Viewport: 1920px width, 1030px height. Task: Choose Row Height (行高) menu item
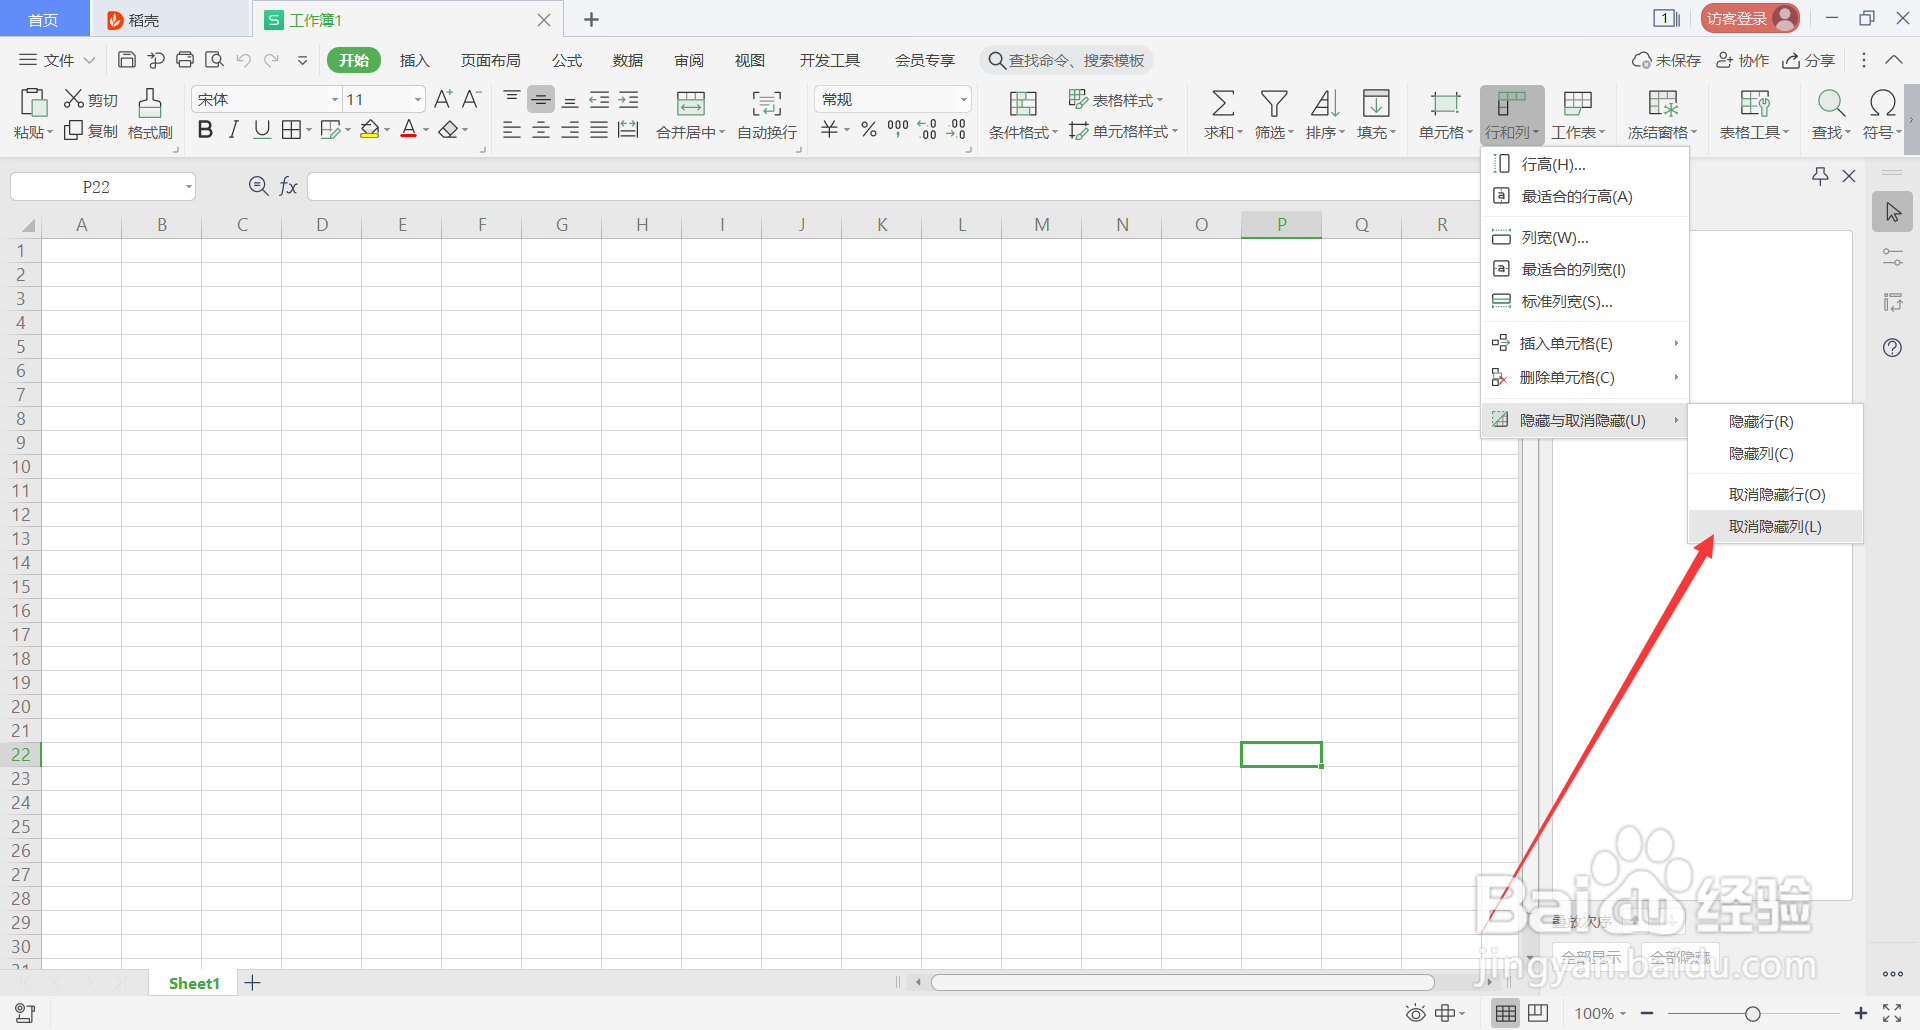click(x=1585, y=164)
